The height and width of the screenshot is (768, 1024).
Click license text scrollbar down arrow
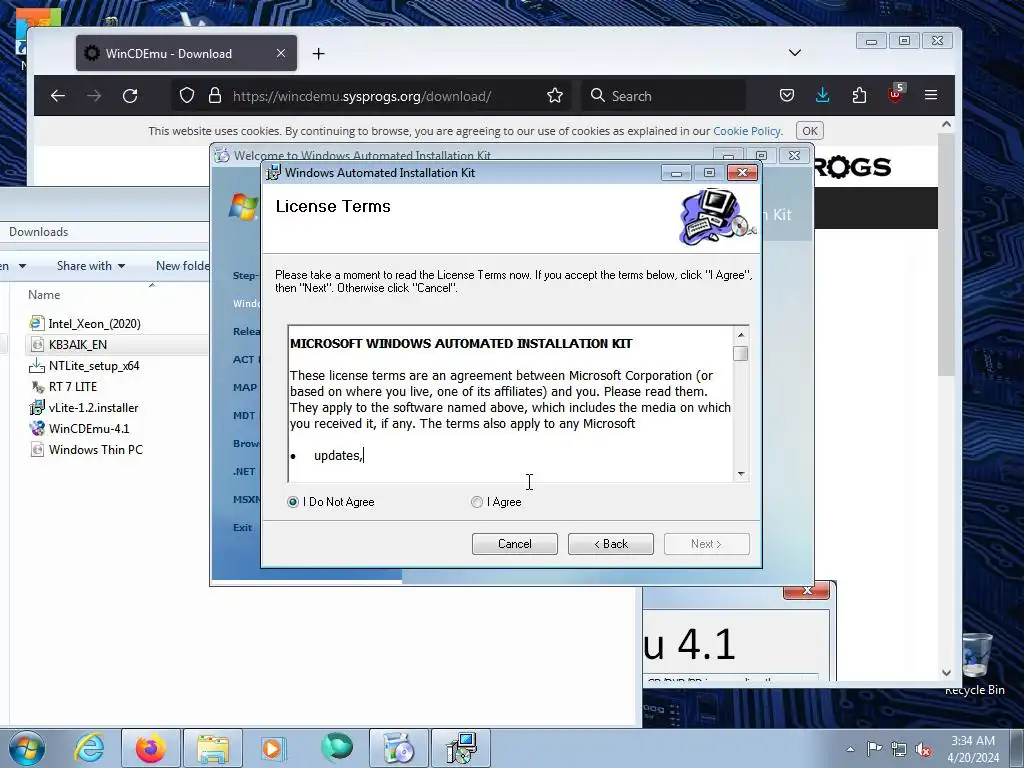[741, 473]
